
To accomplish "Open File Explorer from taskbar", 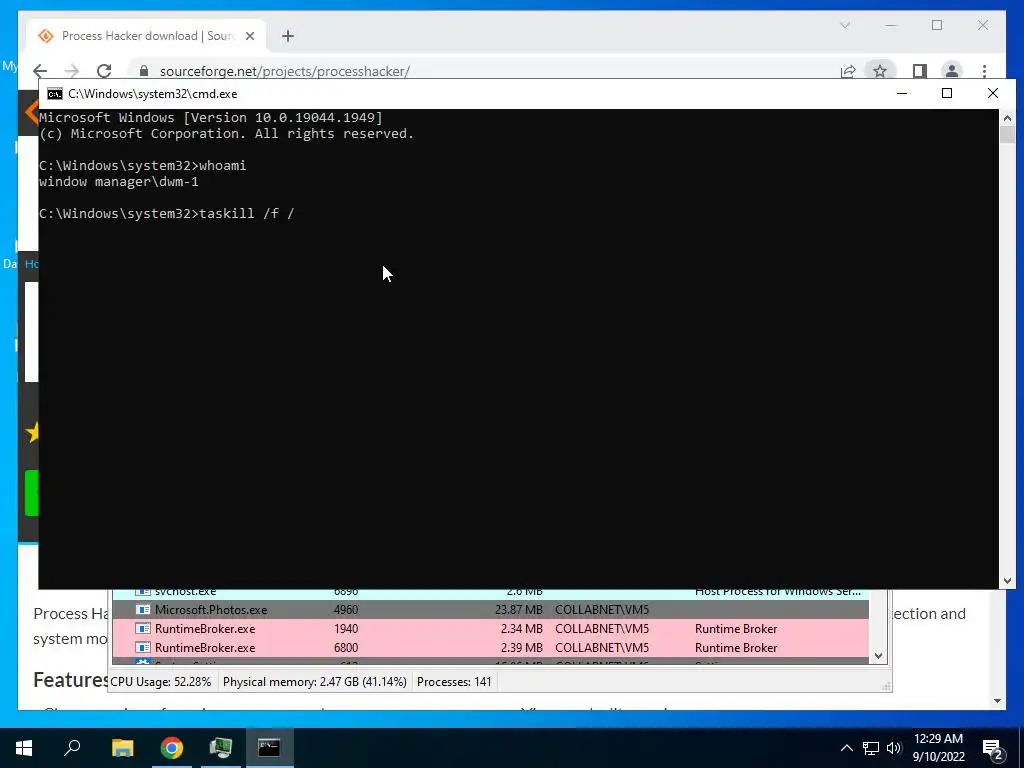I will tap(122, 748).
